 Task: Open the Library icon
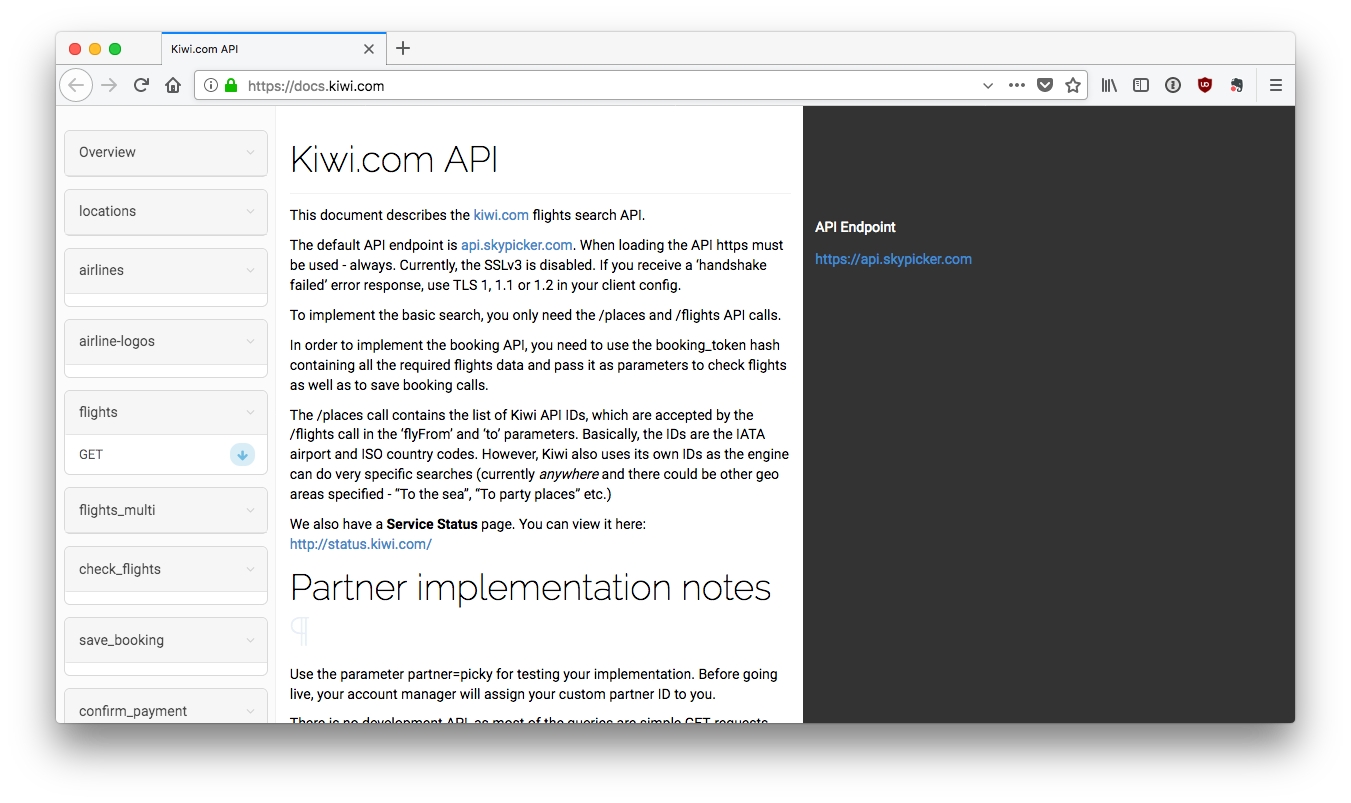[1109, 86]
